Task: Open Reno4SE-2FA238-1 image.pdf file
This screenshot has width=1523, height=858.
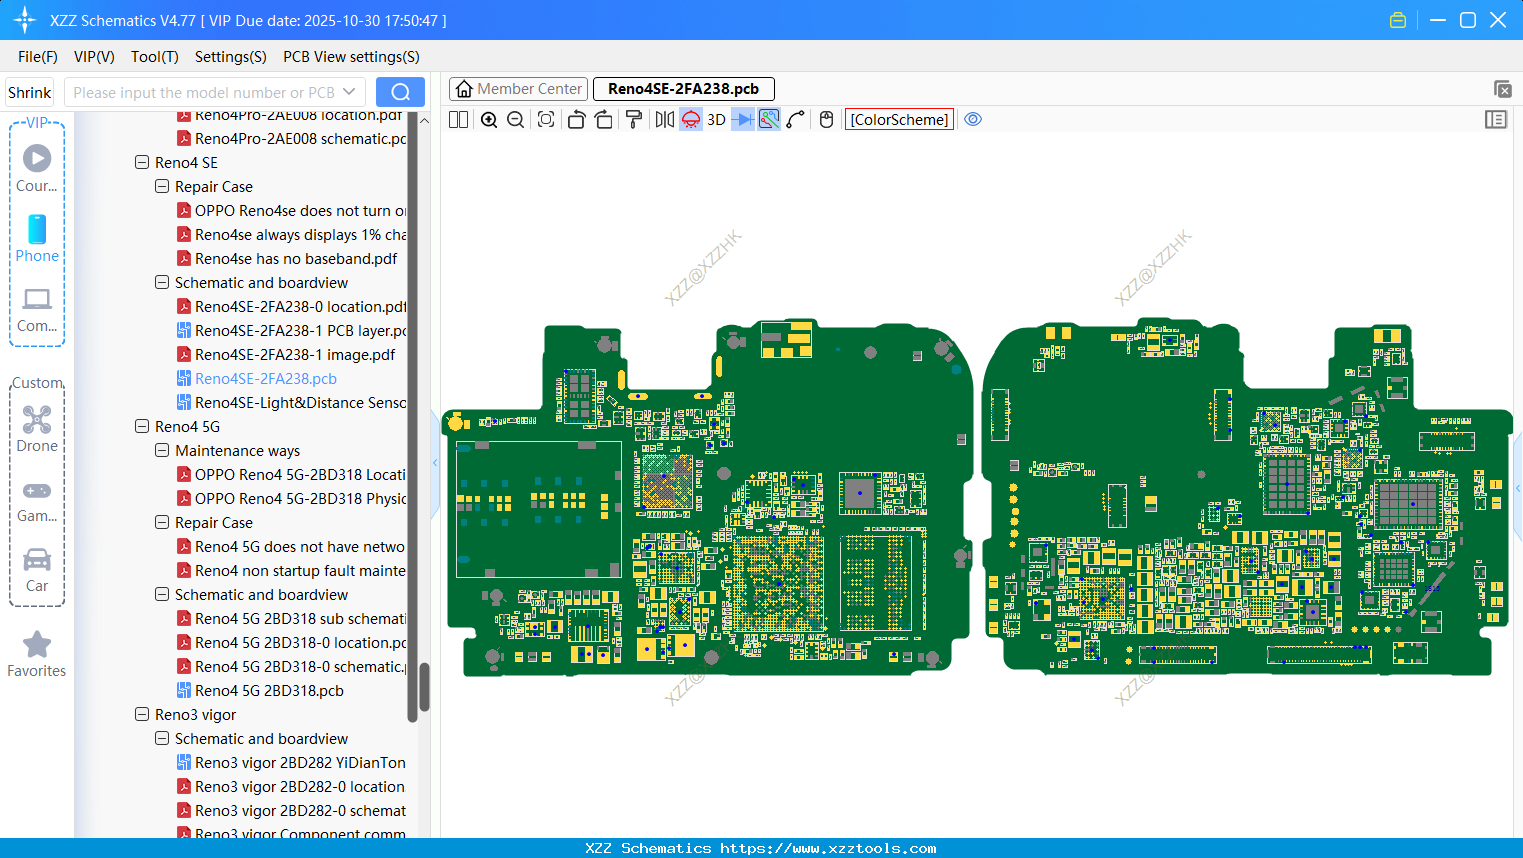Action: [x=294, y=355]
